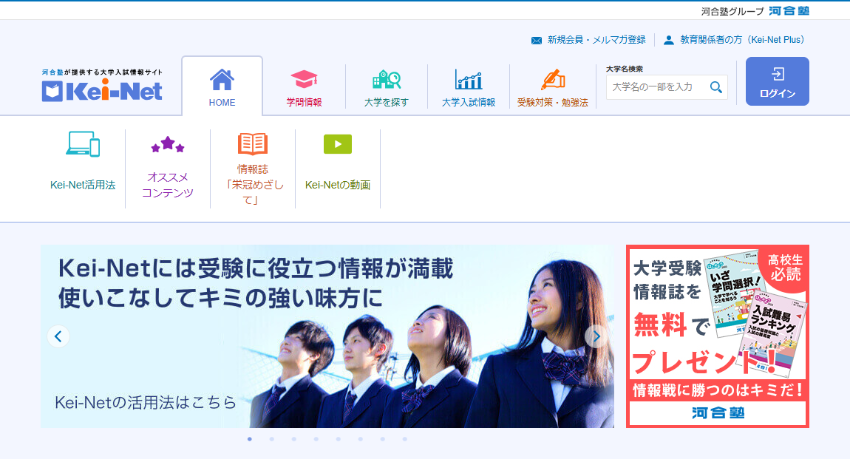
Task: Open Kei-Netの動画 text link
Action: (338, 185)
